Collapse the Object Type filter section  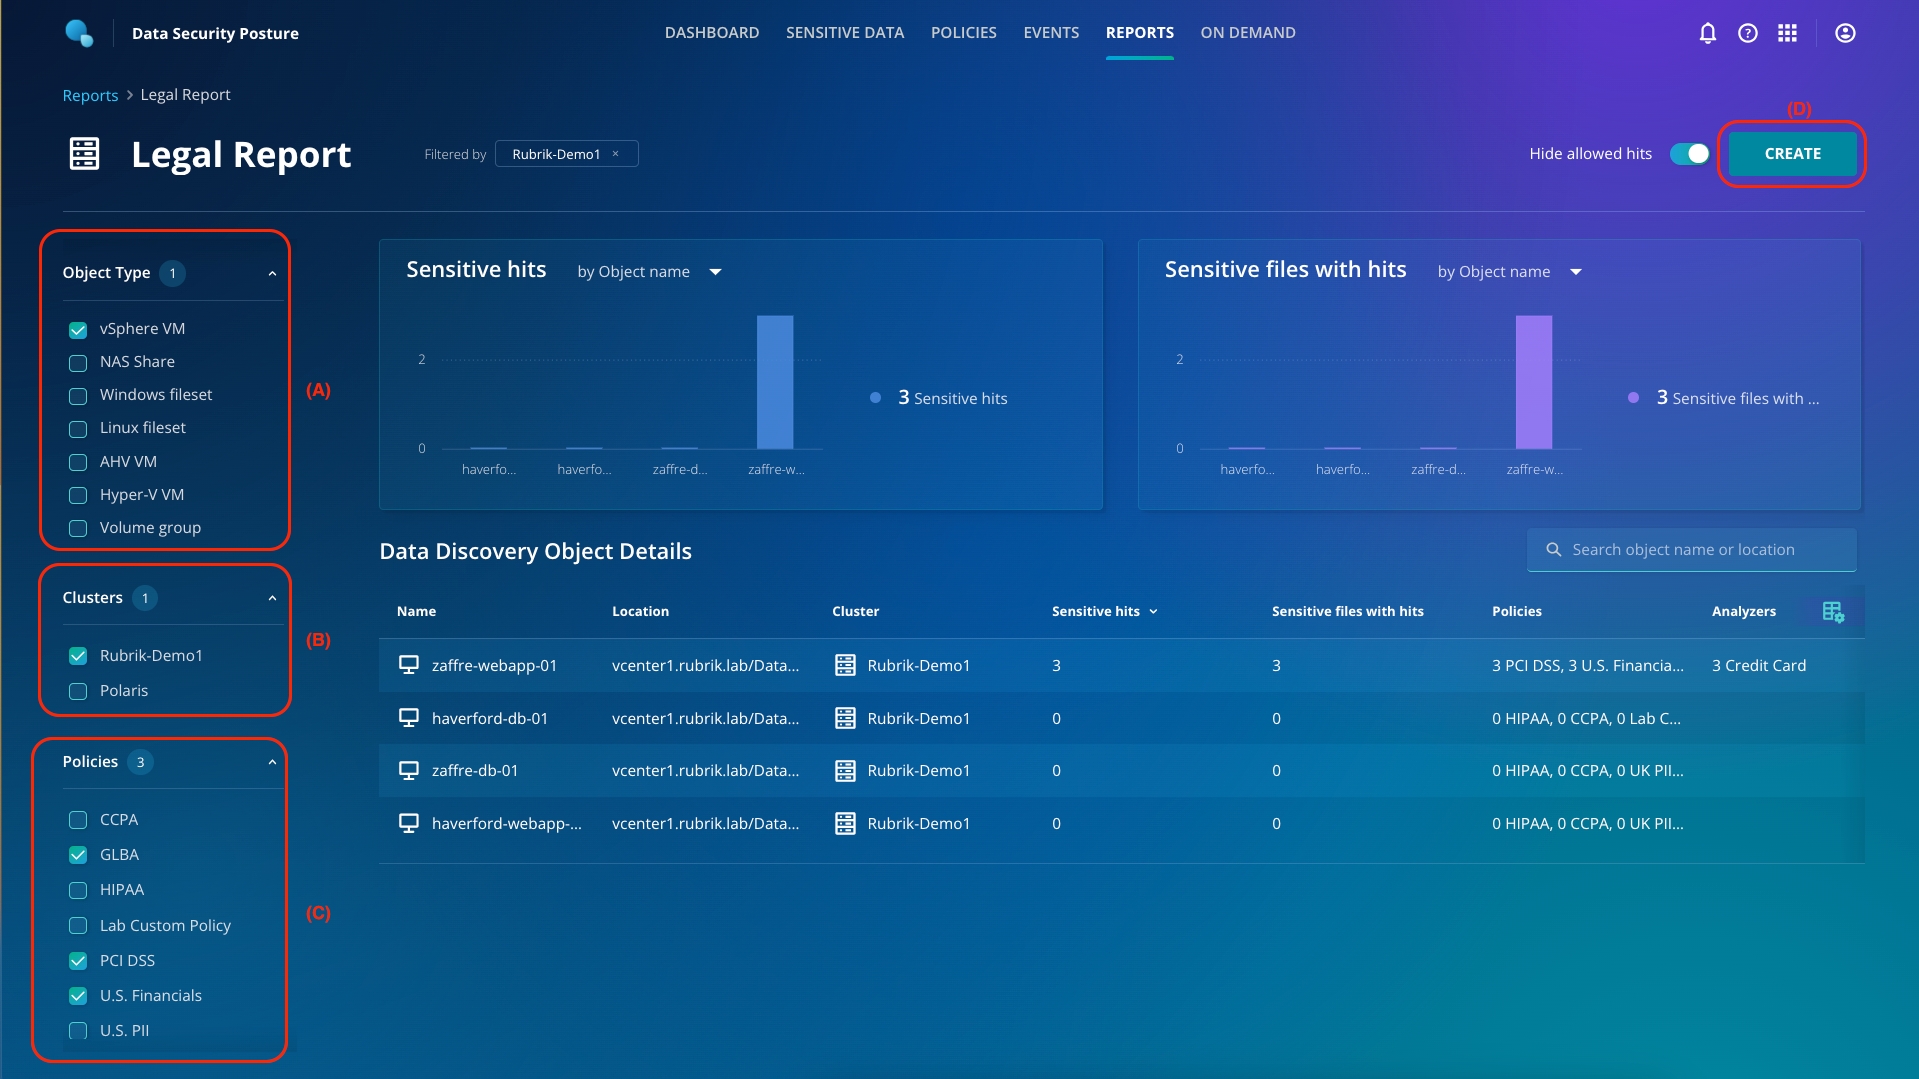tap(272, 273)
